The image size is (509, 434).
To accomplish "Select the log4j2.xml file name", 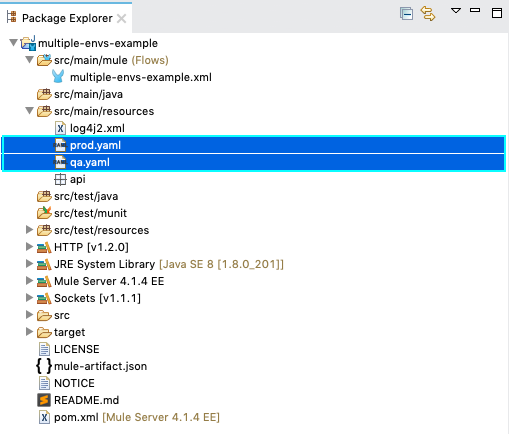I will click(x=97, y=128).
